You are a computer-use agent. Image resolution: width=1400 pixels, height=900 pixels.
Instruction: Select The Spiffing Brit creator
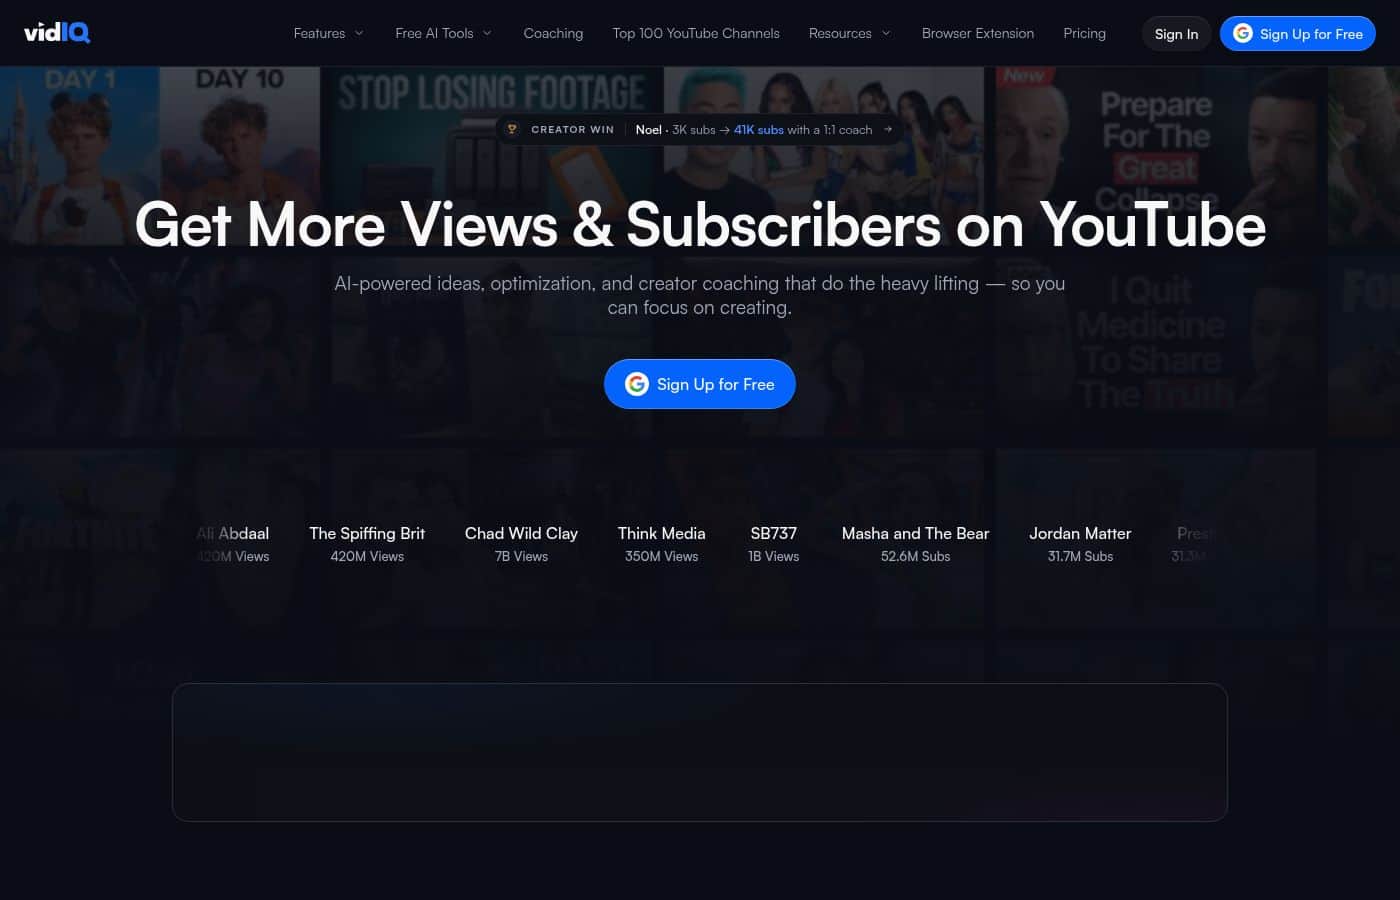click(x=367, y=544)
